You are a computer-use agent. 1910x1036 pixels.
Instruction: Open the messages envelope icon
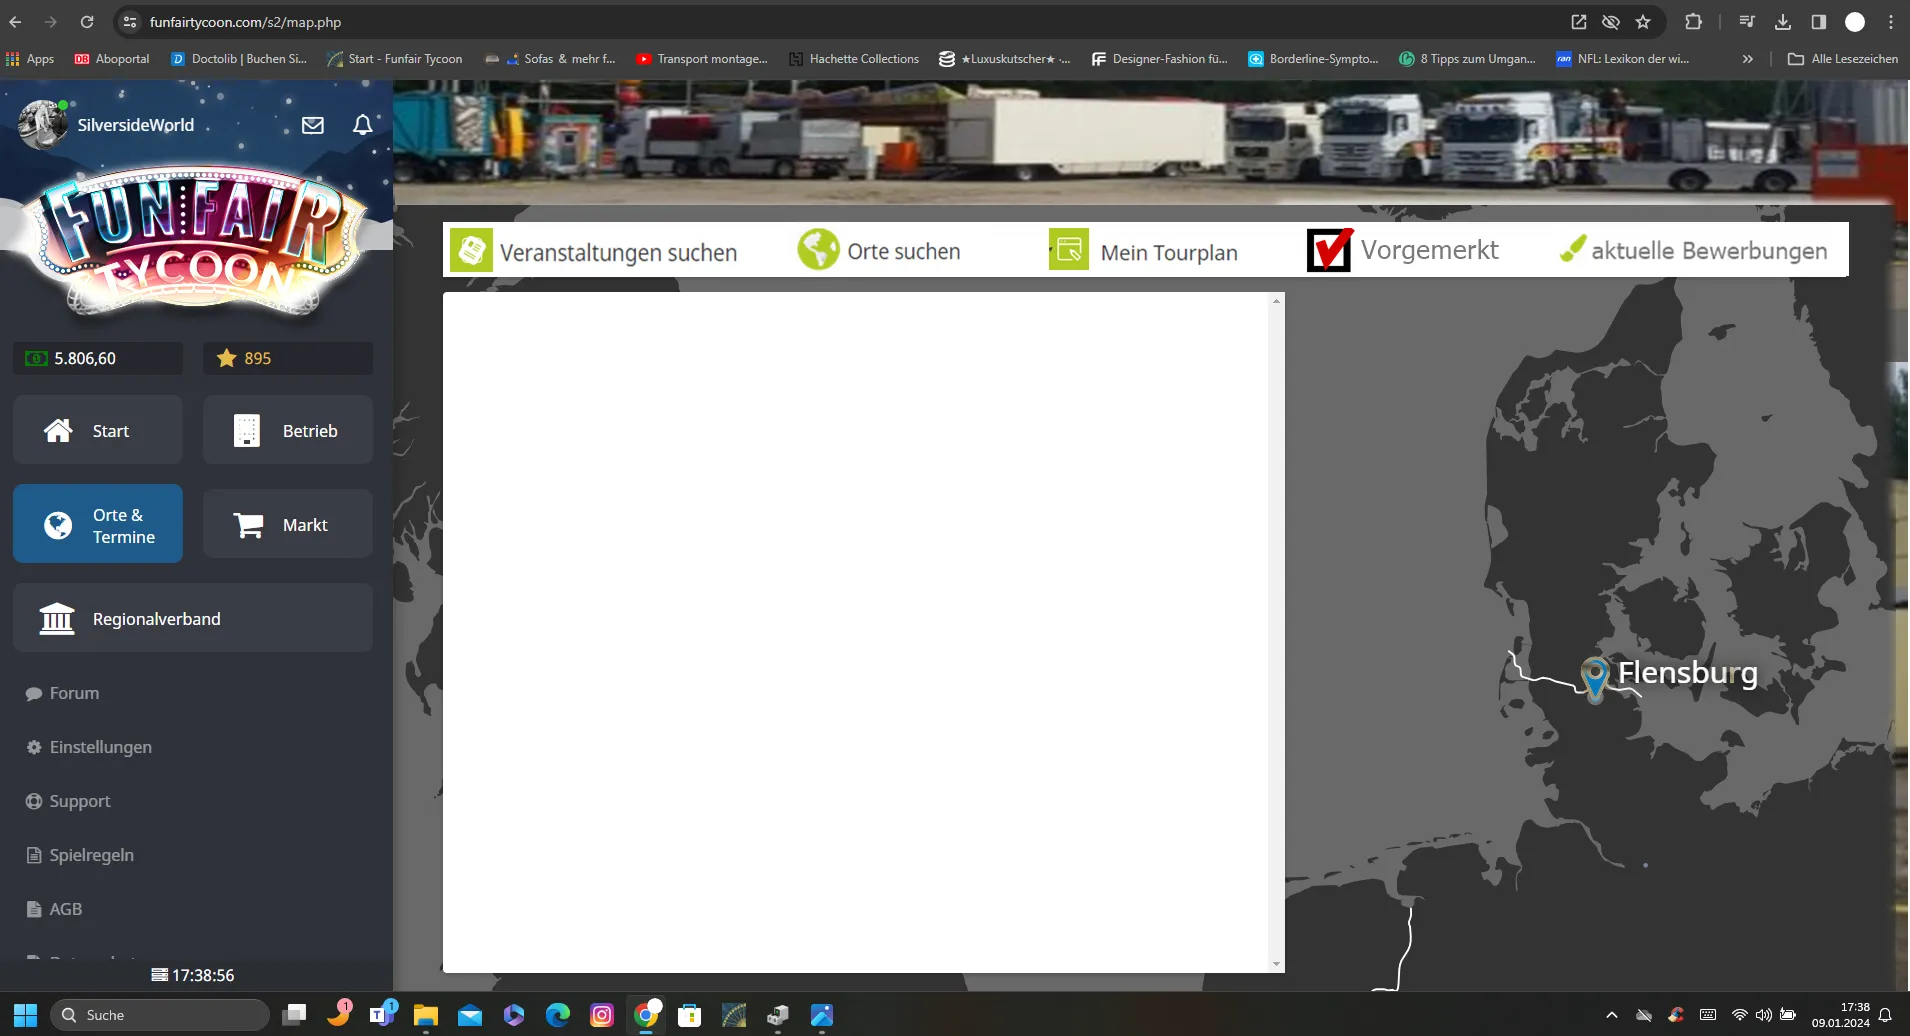point(313,125)
